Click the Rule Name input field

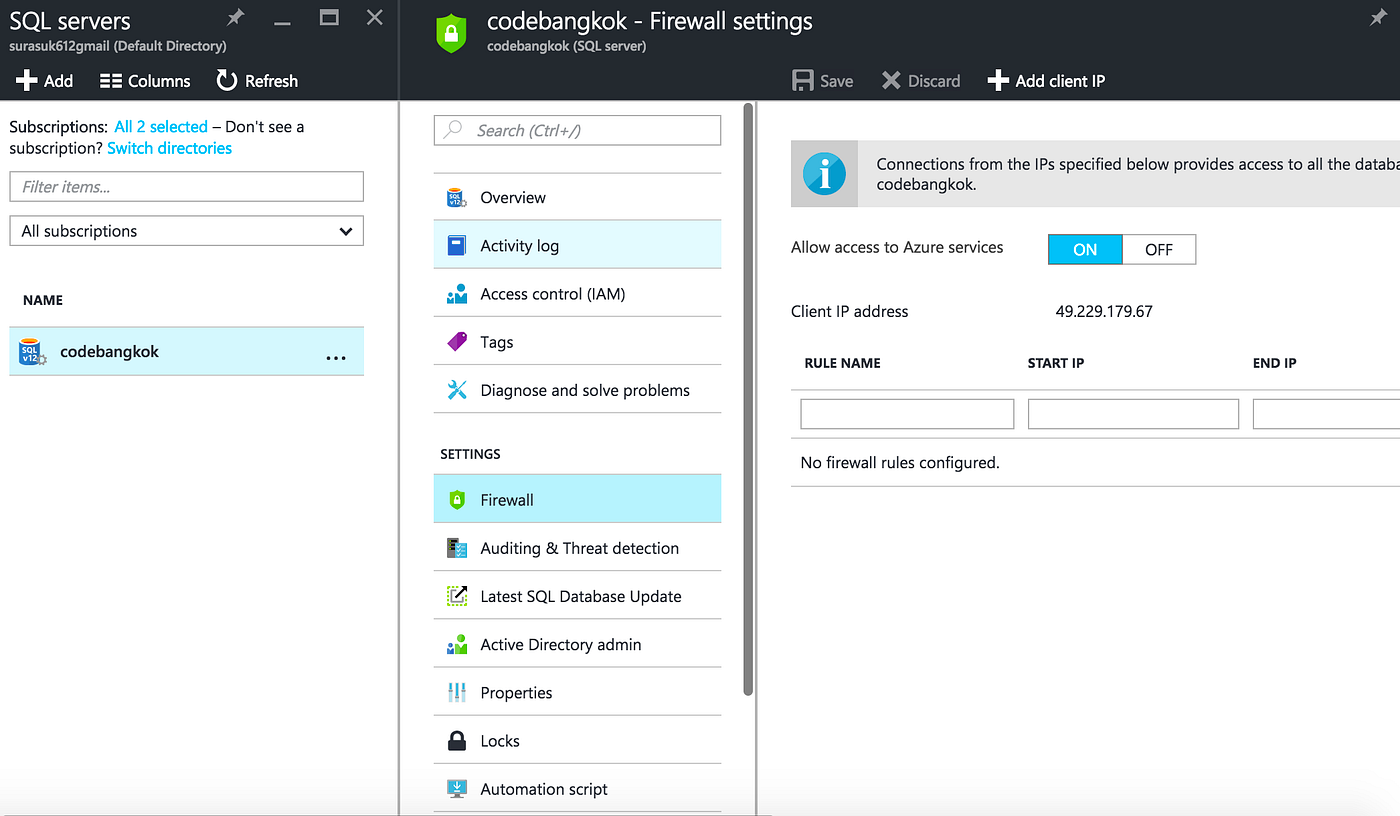pos(906,413)
